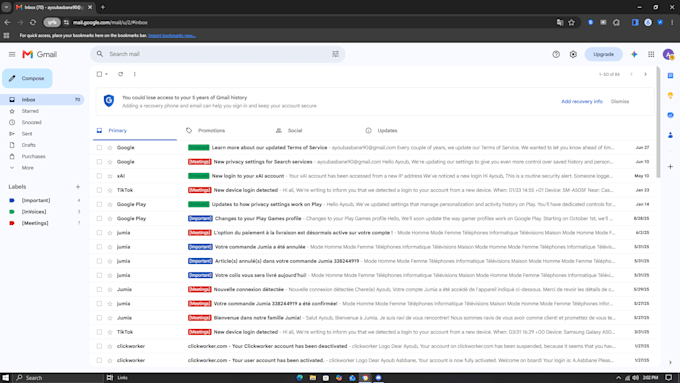Open the [Invoices] label
Viewport: 680px width, 383px height.
click(x=34, y=212)
